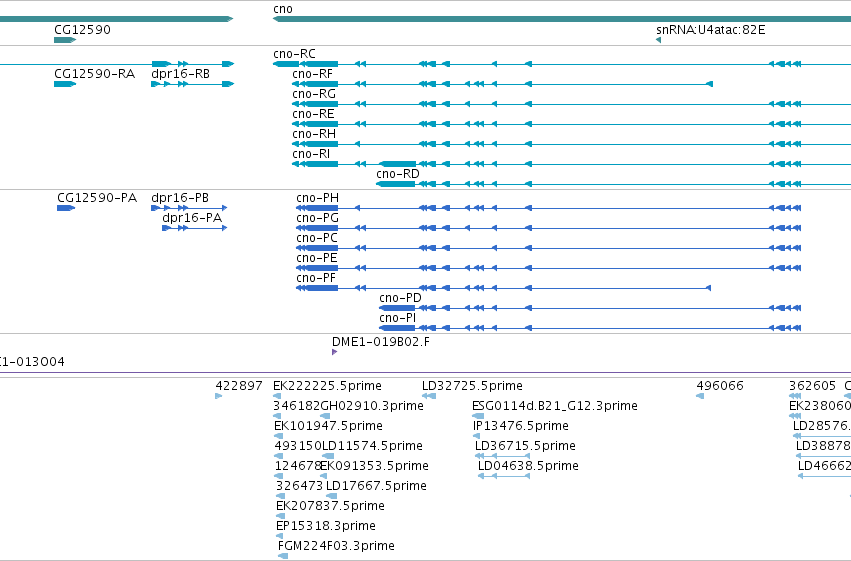
Task: Click the EK222225.5prime EST label
Action: [x=327, y=386]
